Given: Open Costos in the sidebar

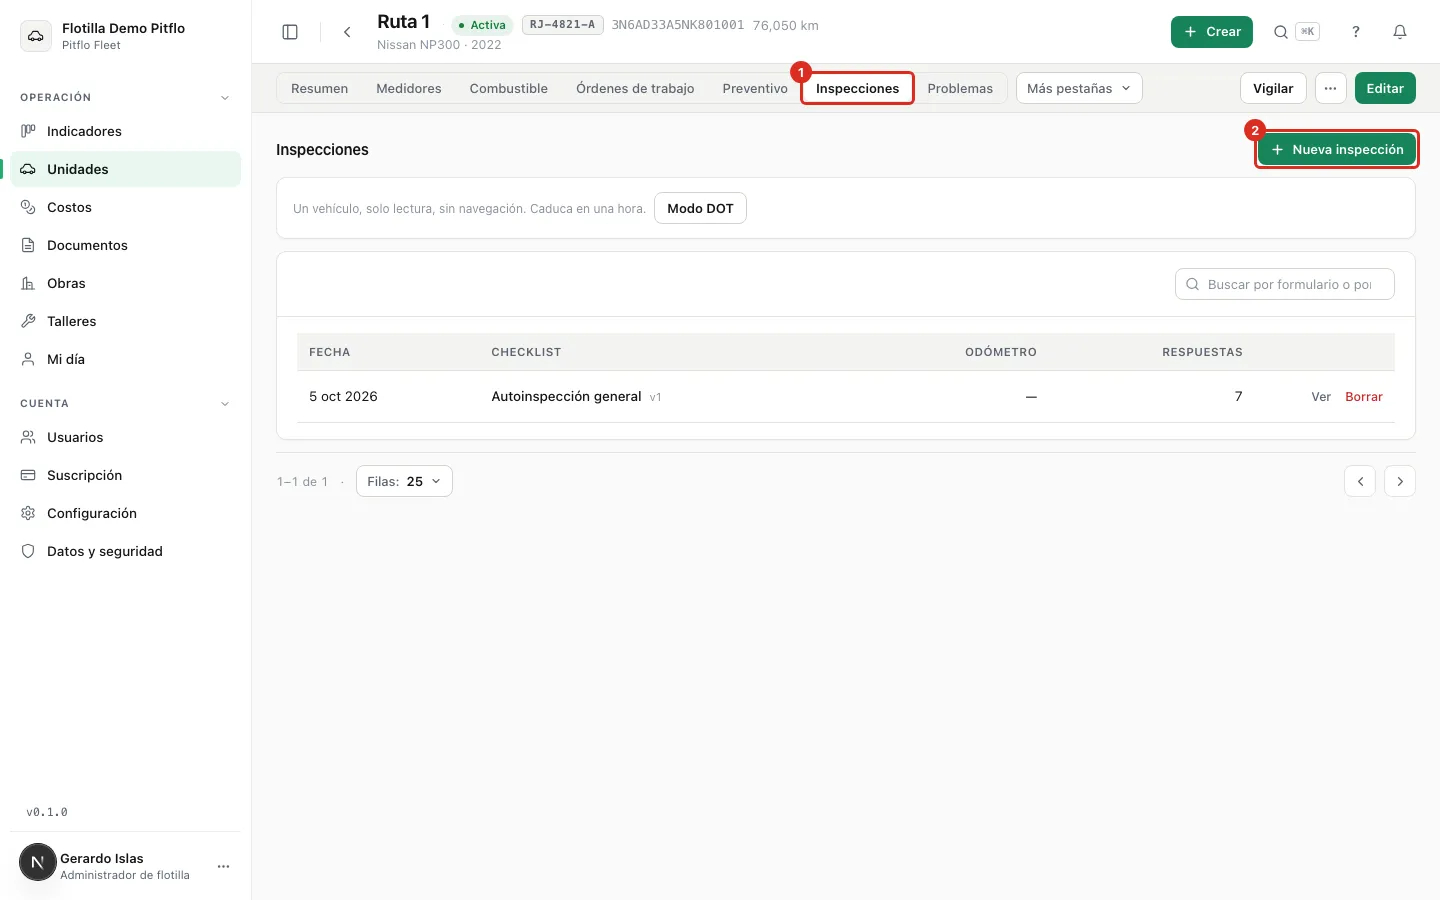Looking at the screenshot, I should click(126, 207).
